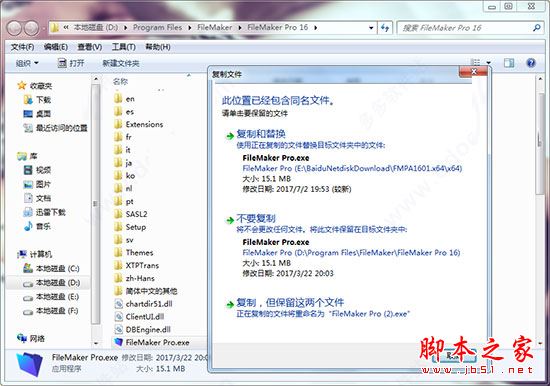Screen dimensions: 550x386
Task: Click the Back navigation arrow
Action: click(14, 28)
